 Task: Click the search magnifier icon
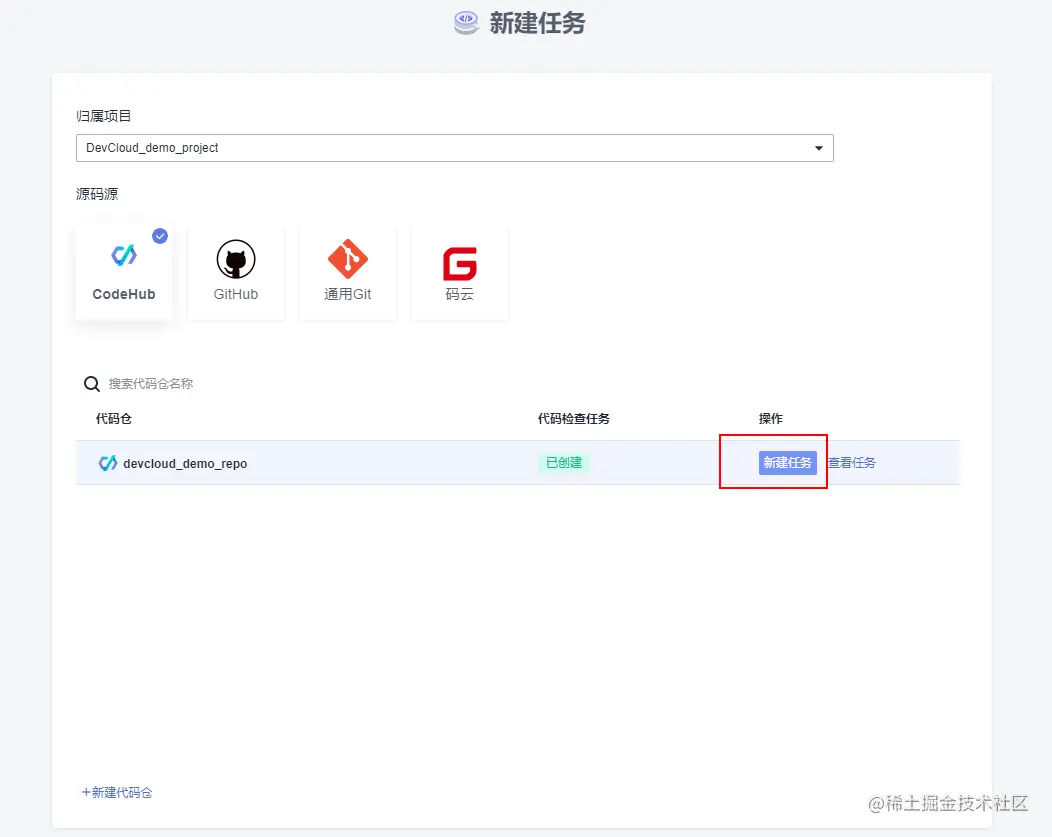coord(92,384)
